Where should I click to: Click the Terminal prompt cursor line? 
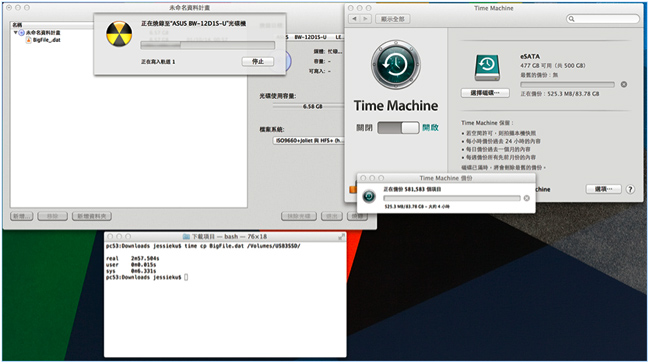[x=147, y=277]
